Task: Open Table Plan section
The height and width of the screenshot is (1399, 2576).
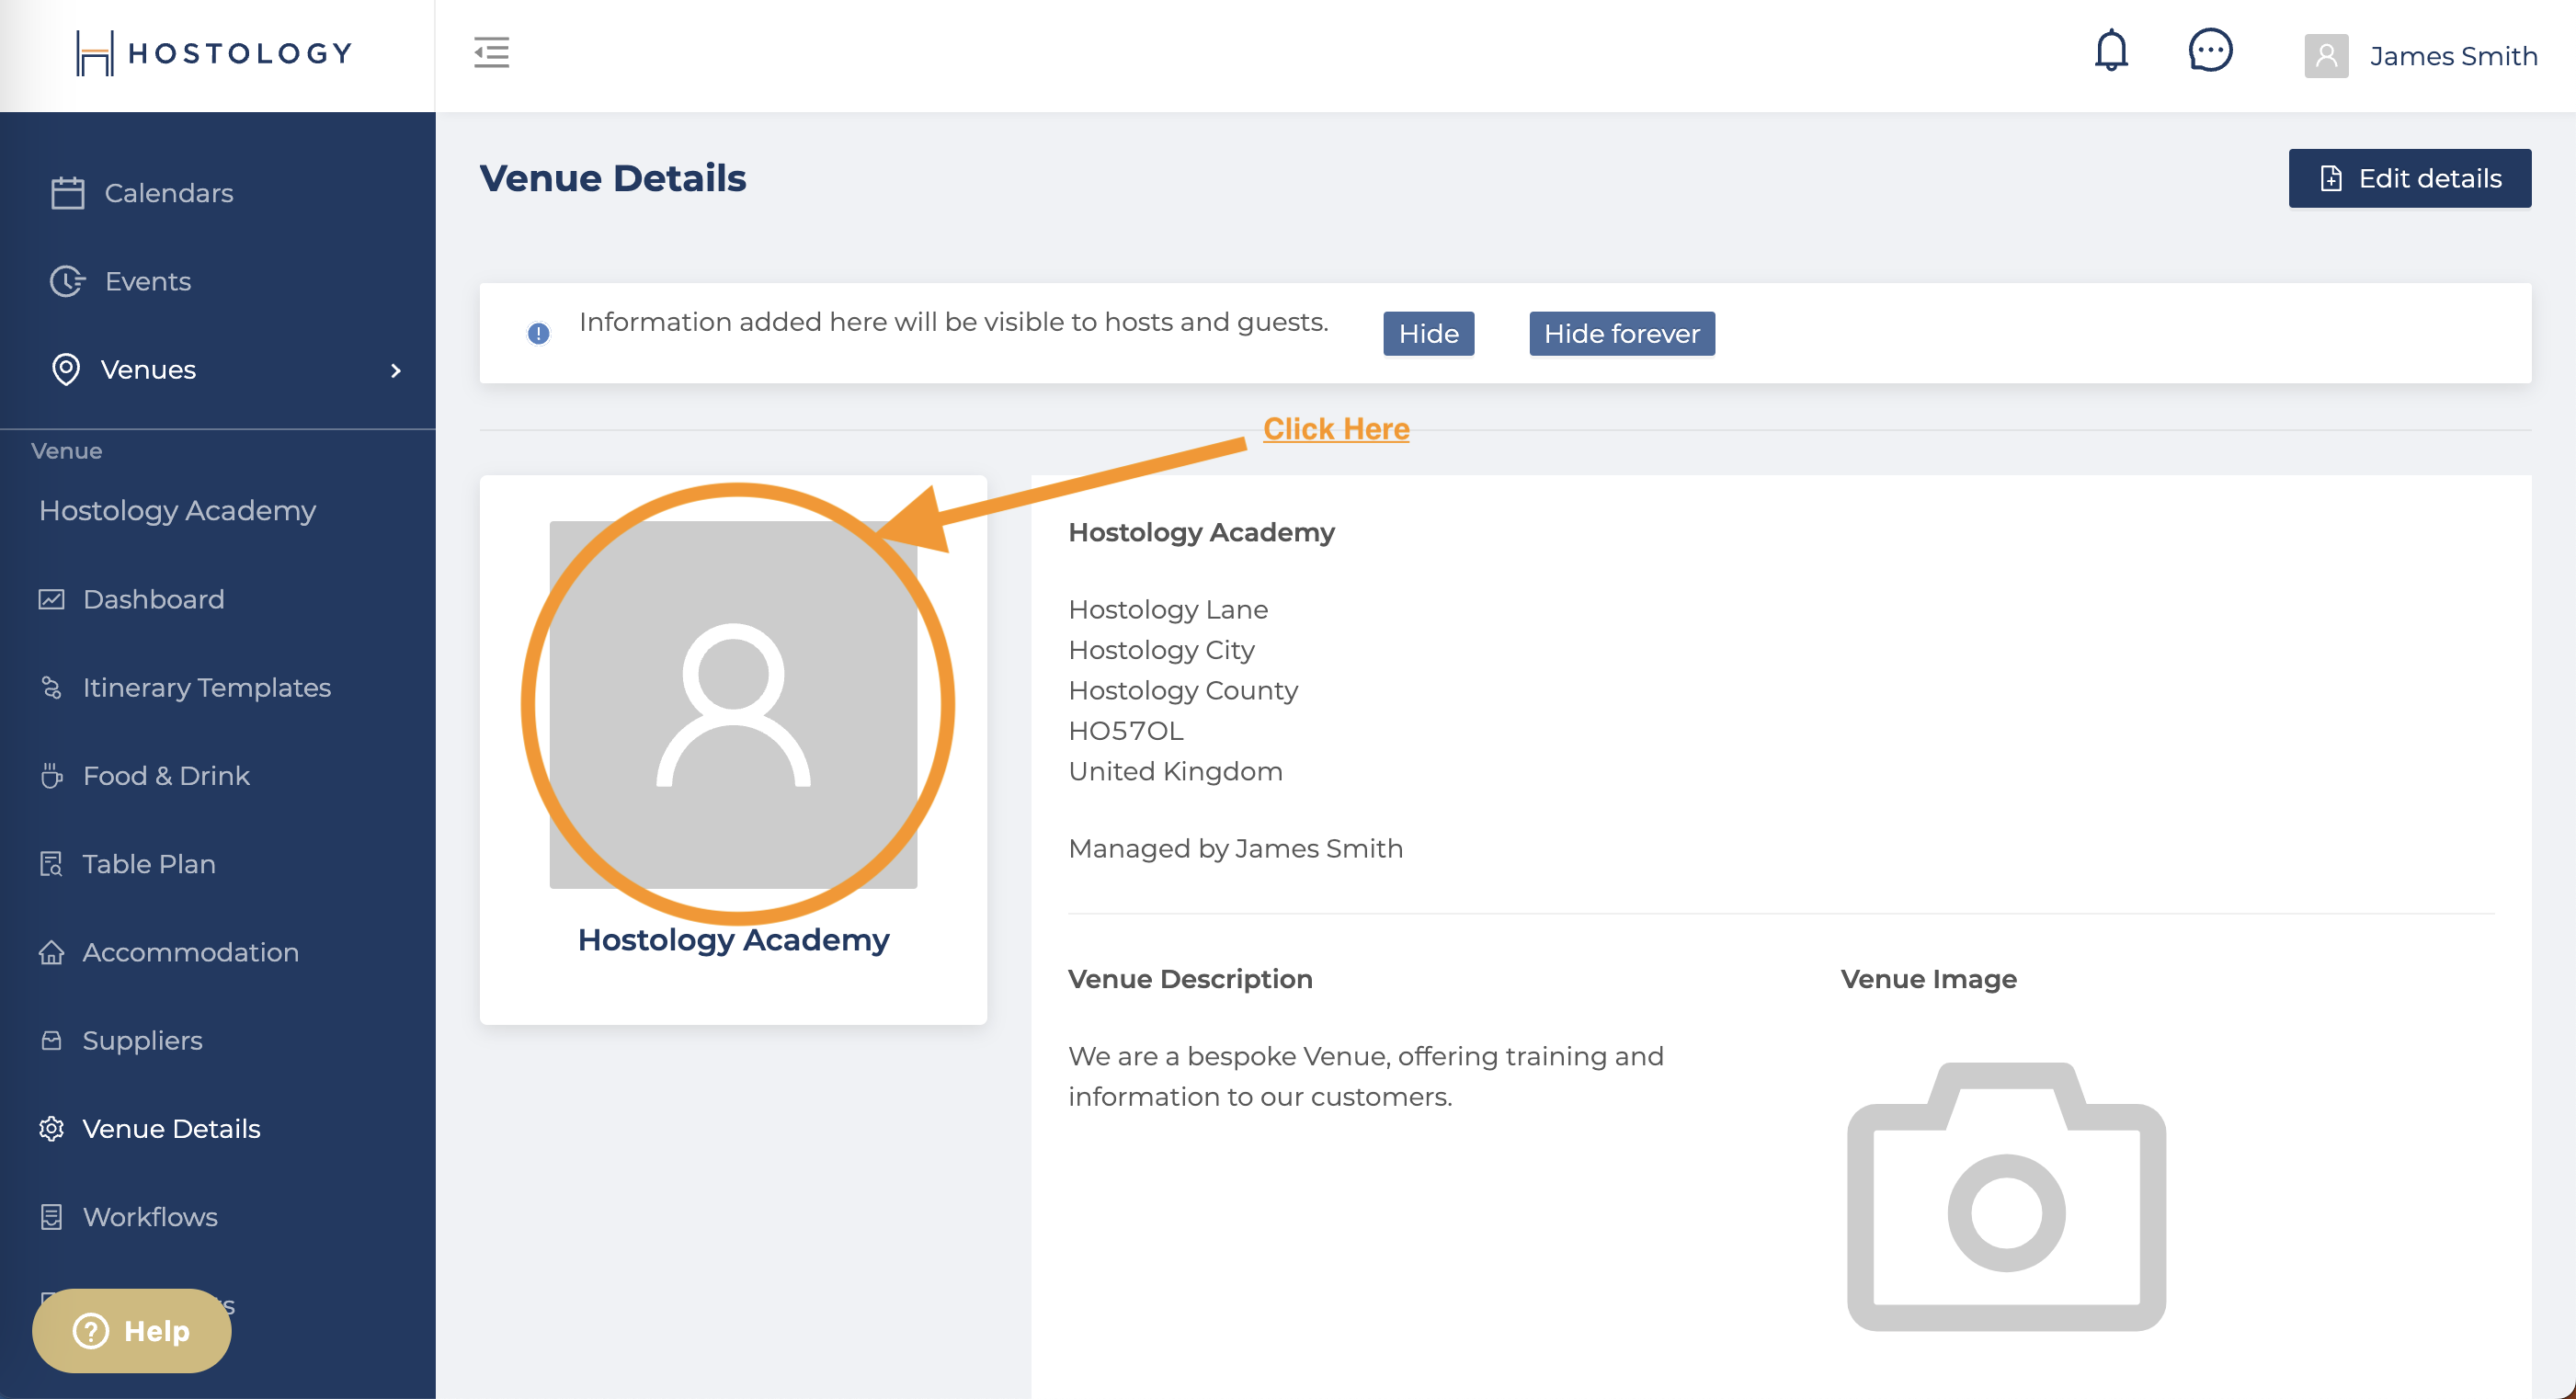Action: [x=149, y=863]
